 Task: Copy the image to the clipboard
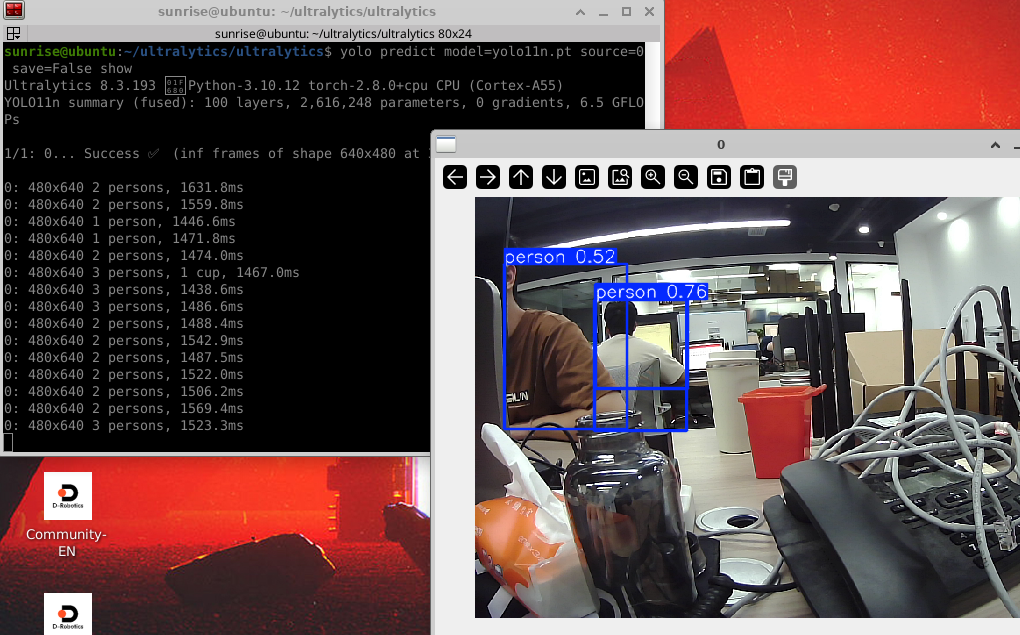[x=752, y=177]
